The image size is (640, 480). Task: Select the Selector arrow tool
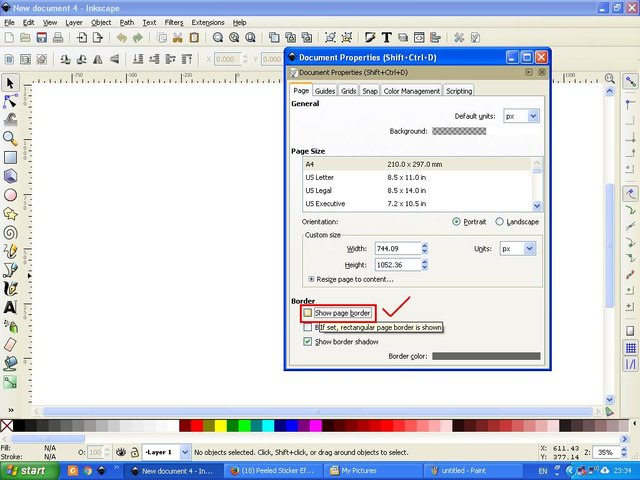(x=10, y=83)
